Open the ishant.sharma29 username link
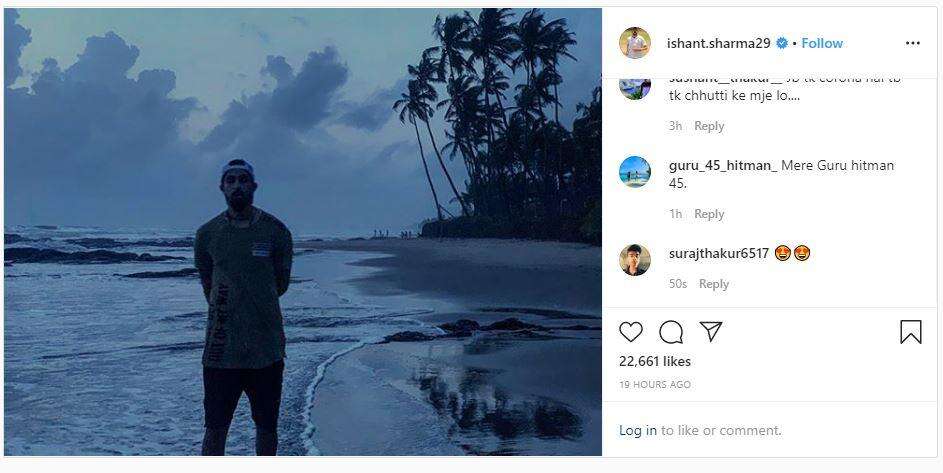The width and height of the screenshot is (943, 473). tap(720, 43)
